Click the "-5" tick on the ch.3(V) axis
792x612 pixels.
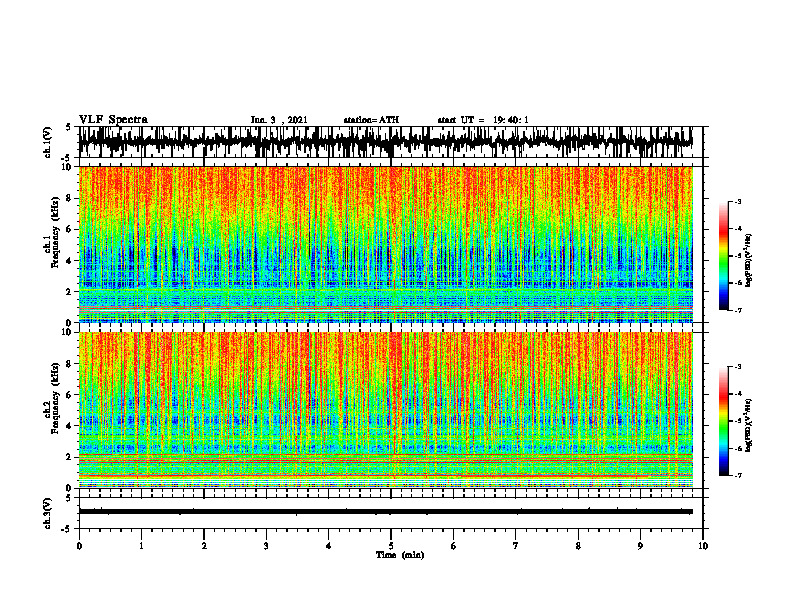pos(68,529)
